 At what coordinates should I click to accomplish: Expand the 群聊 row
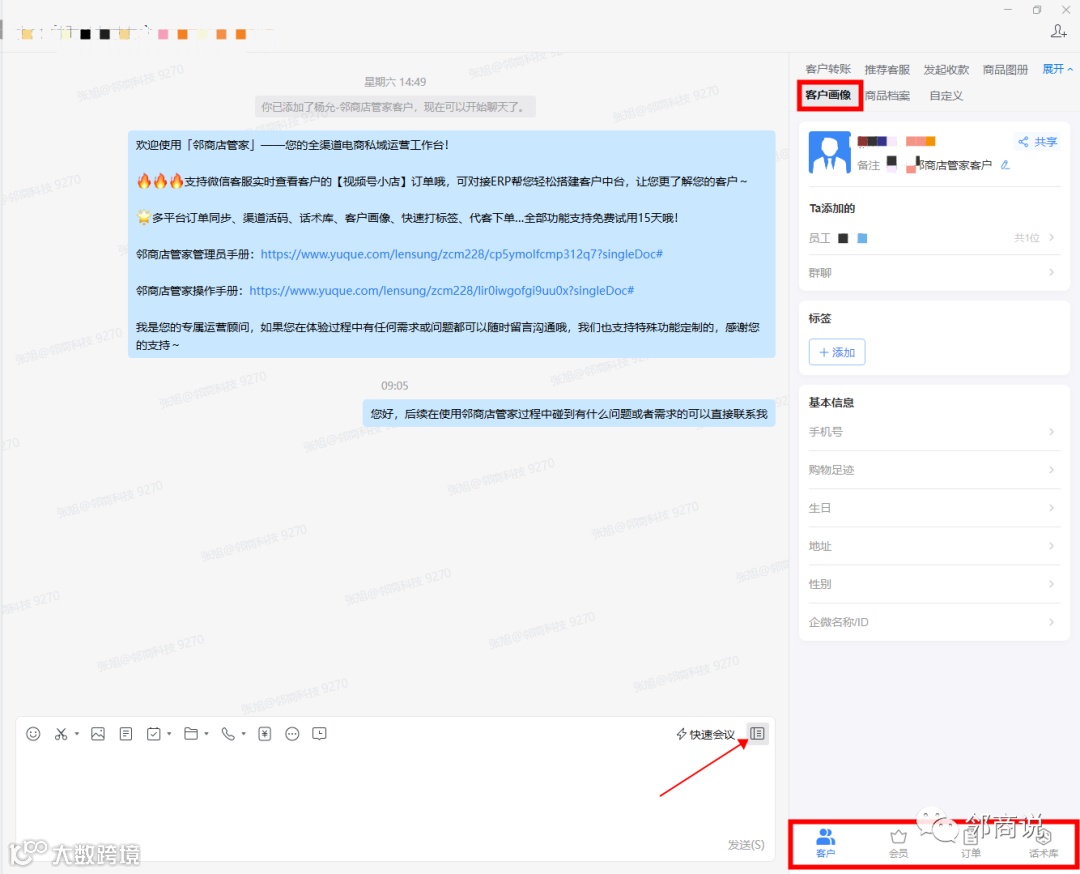point(933,273)
